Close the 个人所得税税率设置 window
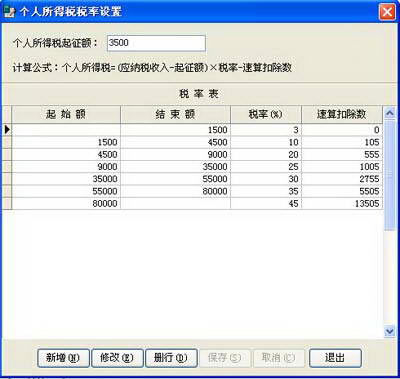Viewport: 400px width, 379px height. click(x=387, y=12)
